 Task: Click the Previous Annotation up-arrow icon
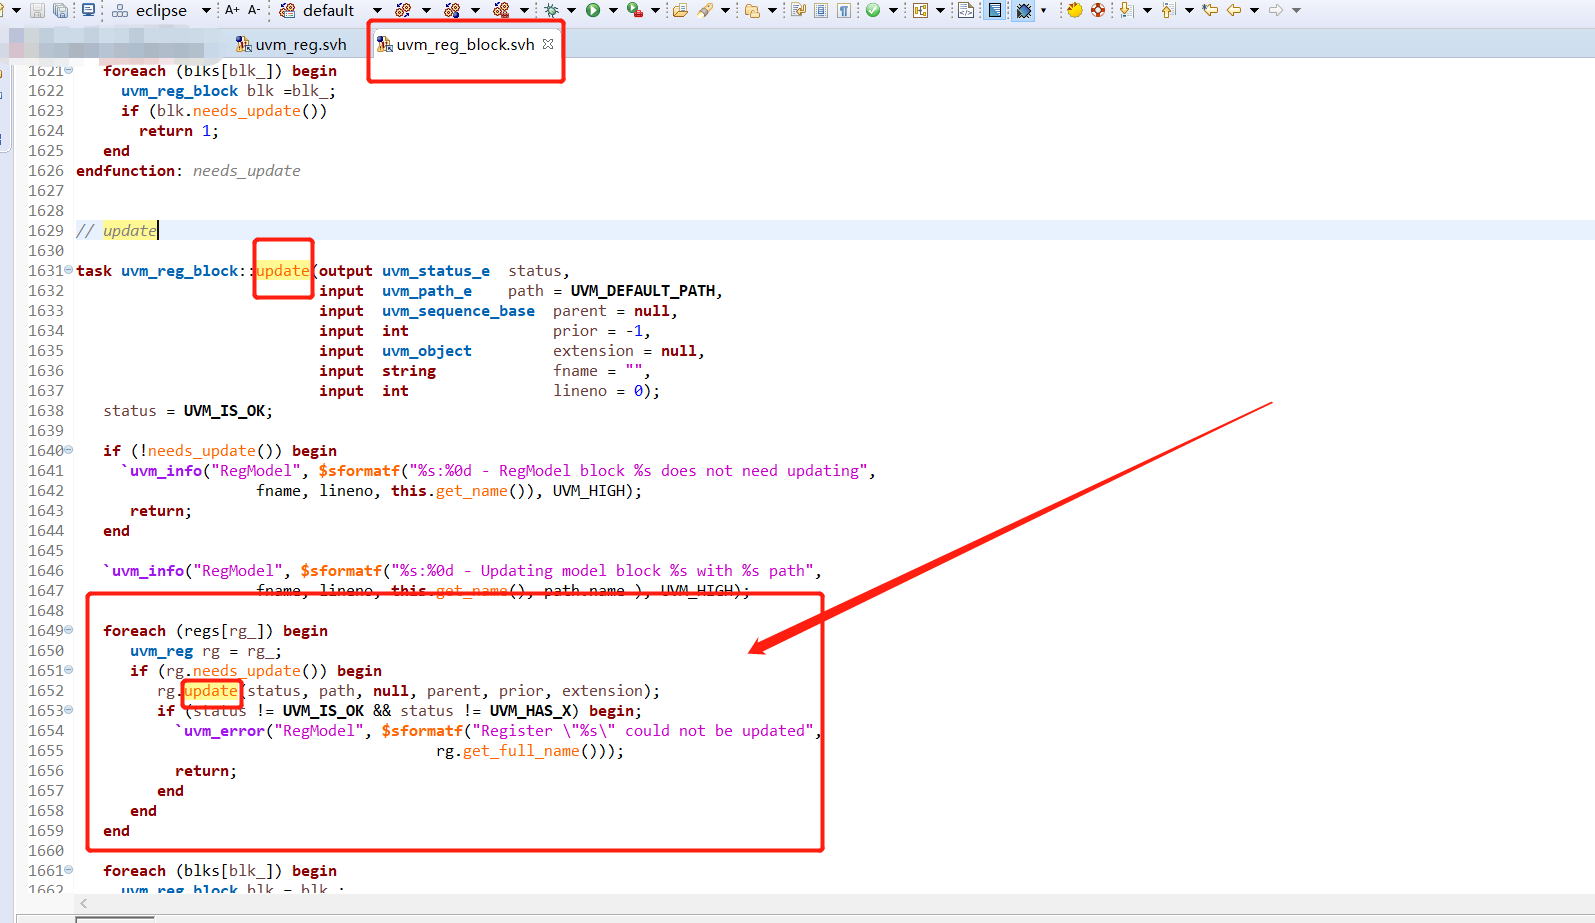pyautogui.click(x=1168, y=10)
